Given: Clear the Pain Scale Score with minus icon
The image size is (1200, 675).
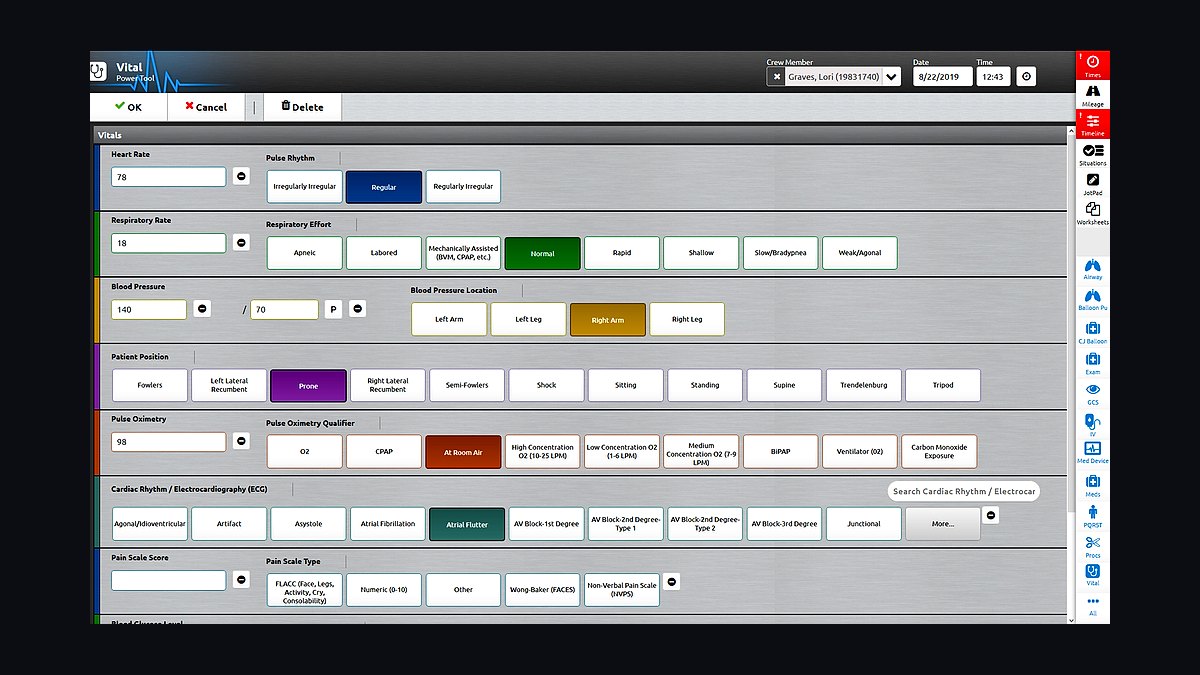Looking at the screenshot, I should [x=241, y=579].
